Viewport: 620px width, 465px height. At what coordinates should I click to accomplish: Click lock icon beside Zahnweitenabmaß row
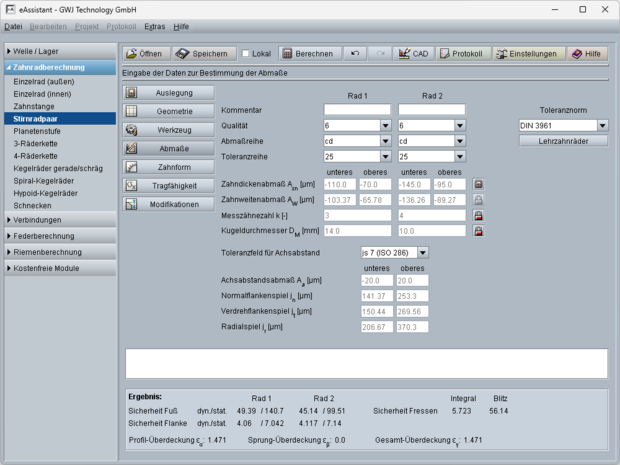(479, 200)
